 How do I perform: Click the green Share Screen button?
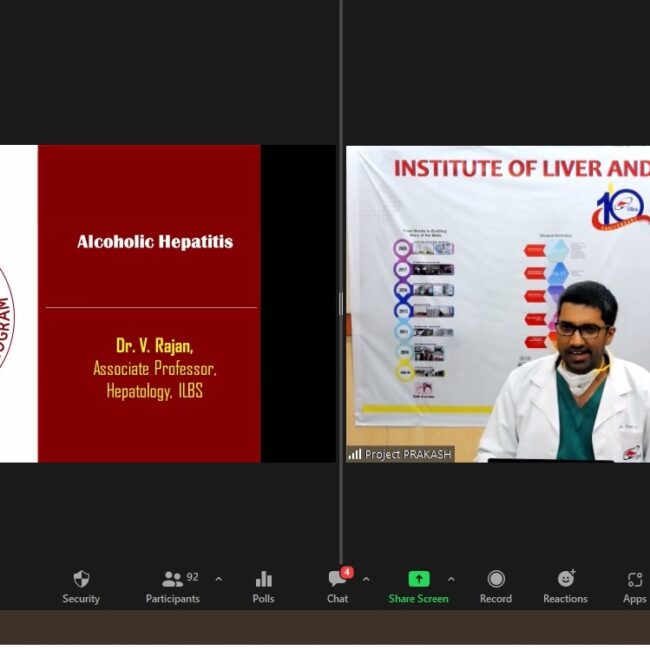418,586
